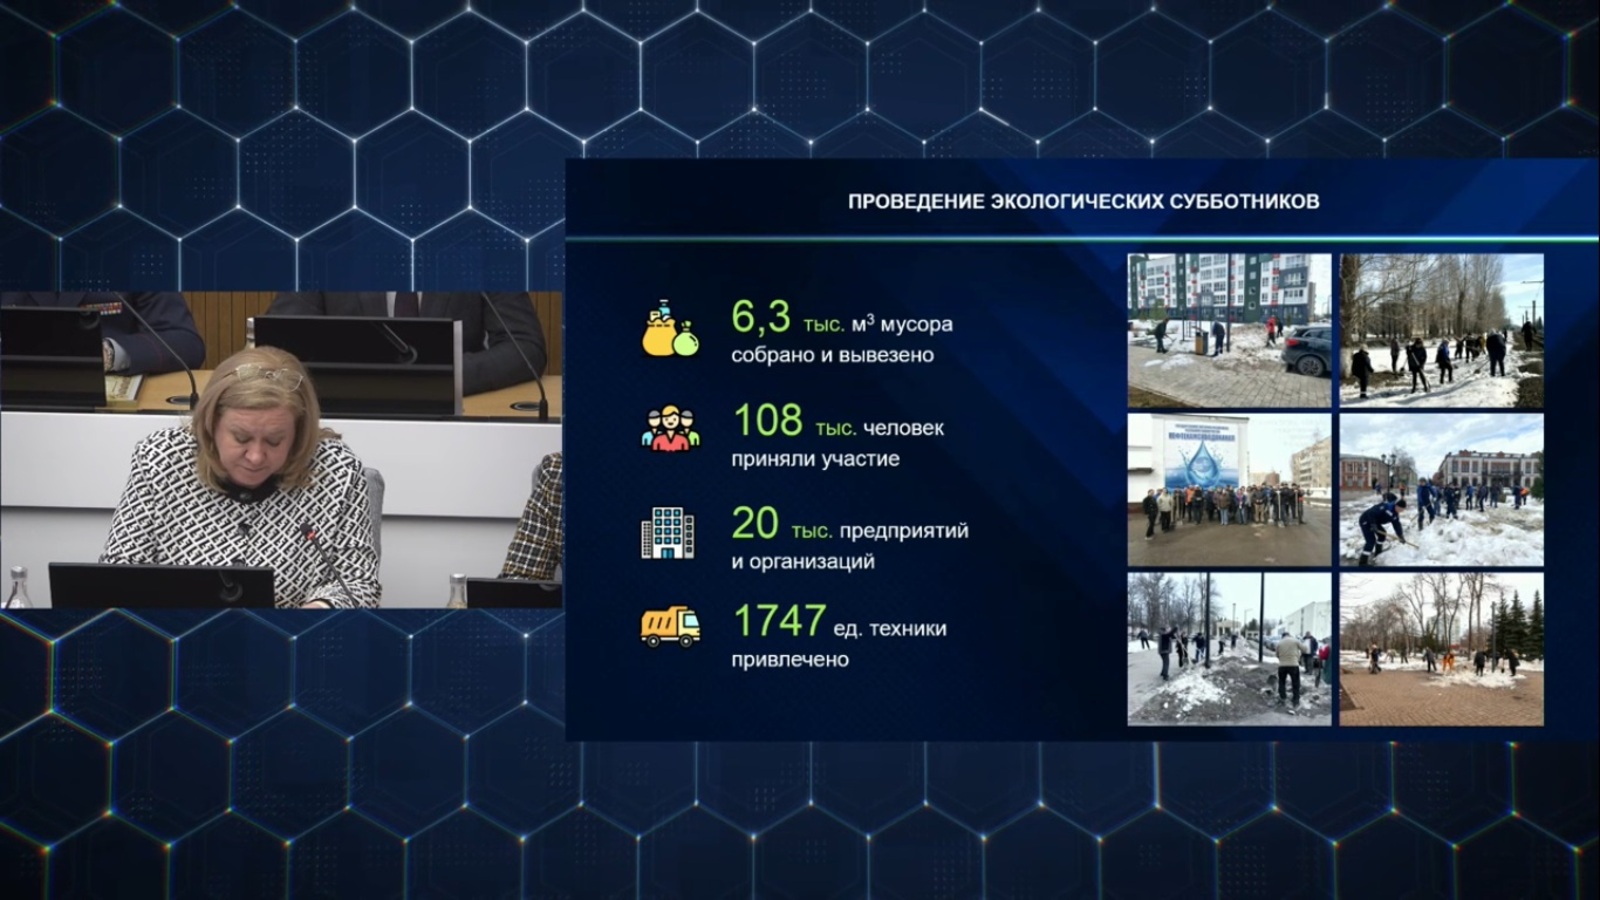Open the photo with the water drop banner
Viewport: 1600px width, 900px height.
1229,490
